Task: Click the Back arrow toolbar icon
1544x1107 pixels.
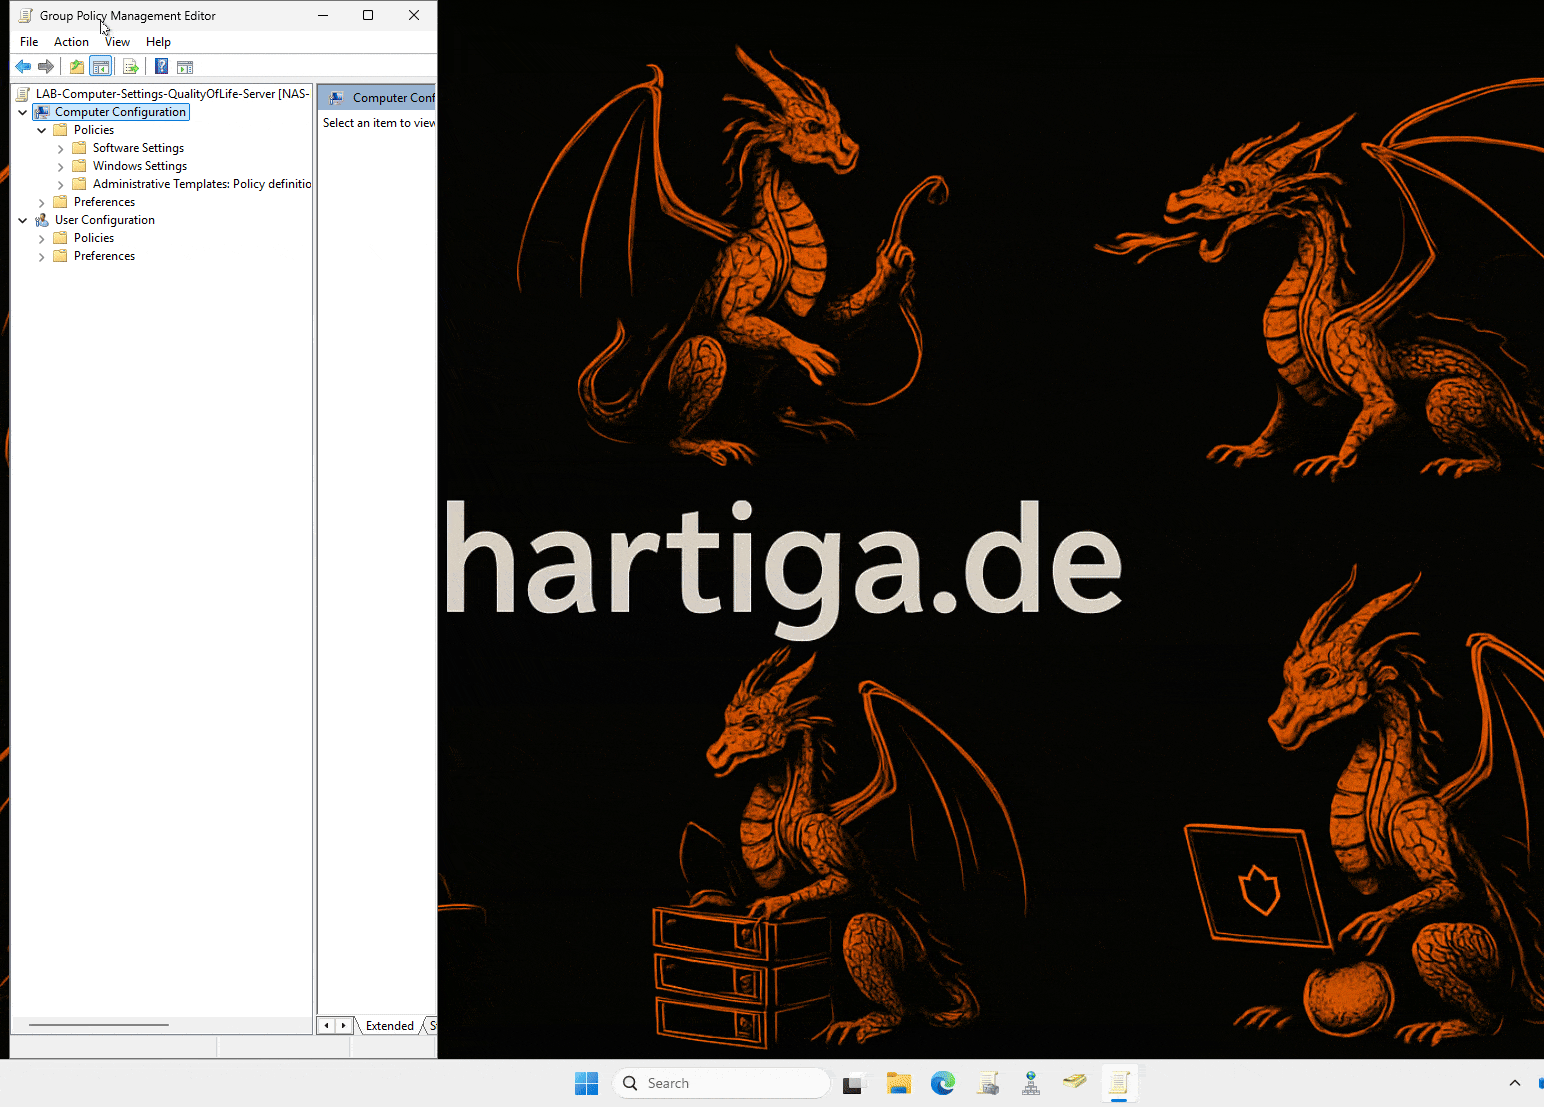Action: (x=23, y=67)
